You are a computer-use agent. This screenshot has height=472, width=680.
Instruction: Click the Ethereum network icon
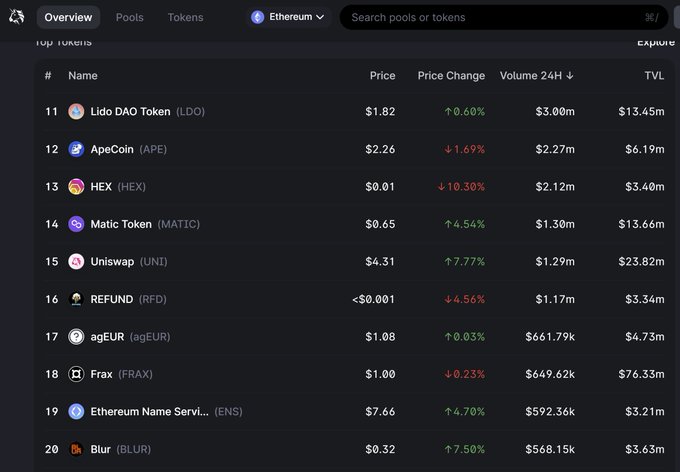pyautogui.click(x=258, y=17)
